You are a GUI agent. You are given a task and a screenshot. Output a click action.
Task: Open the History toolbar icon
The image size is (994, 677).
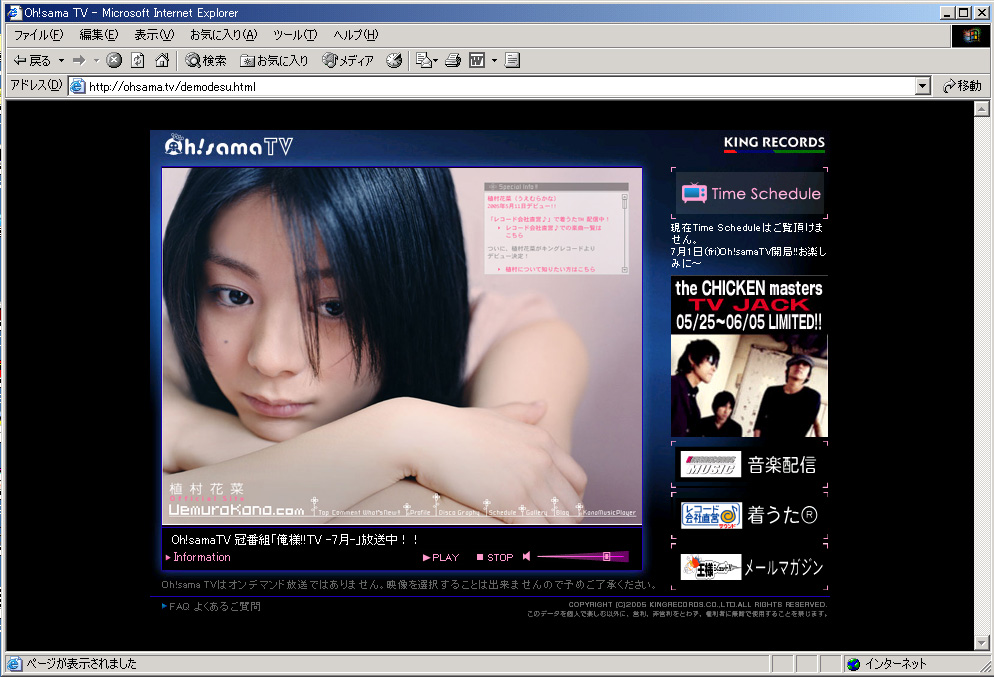point(394,61)
